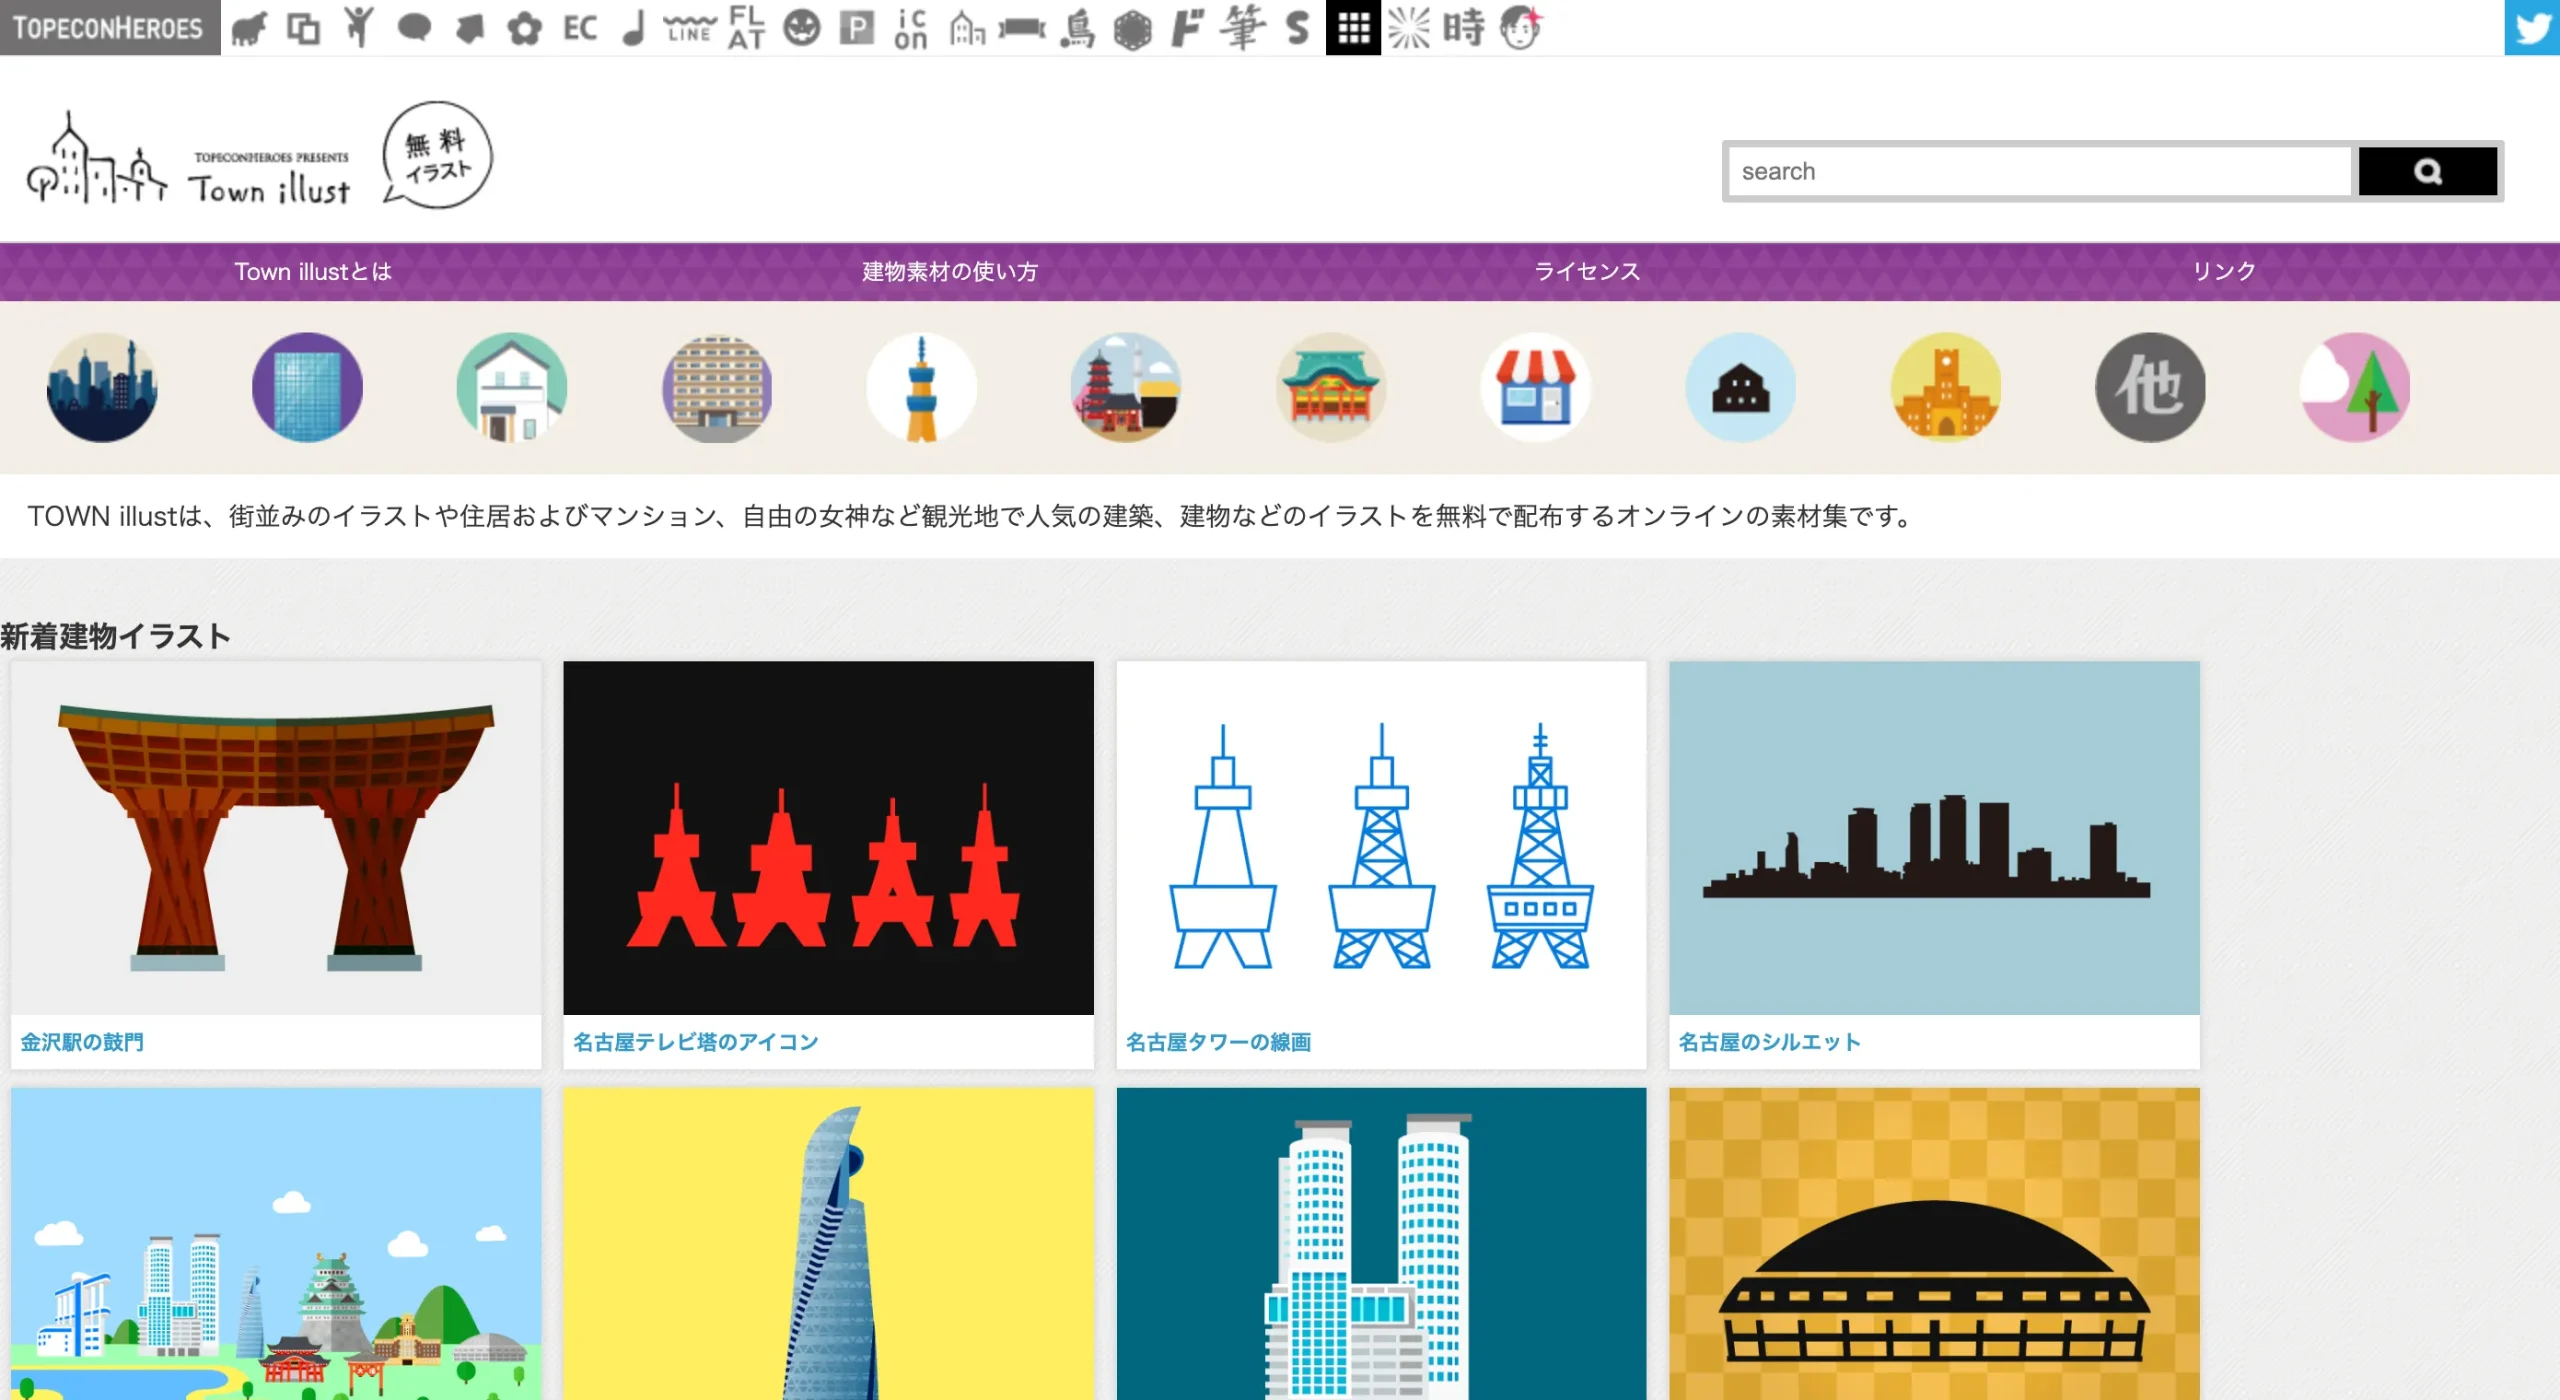Viewport: 2560px width, 1400px height.
Task: Click the '名古屋テレビ塔のアイコン' link
Action: [x=696, y=1042]
